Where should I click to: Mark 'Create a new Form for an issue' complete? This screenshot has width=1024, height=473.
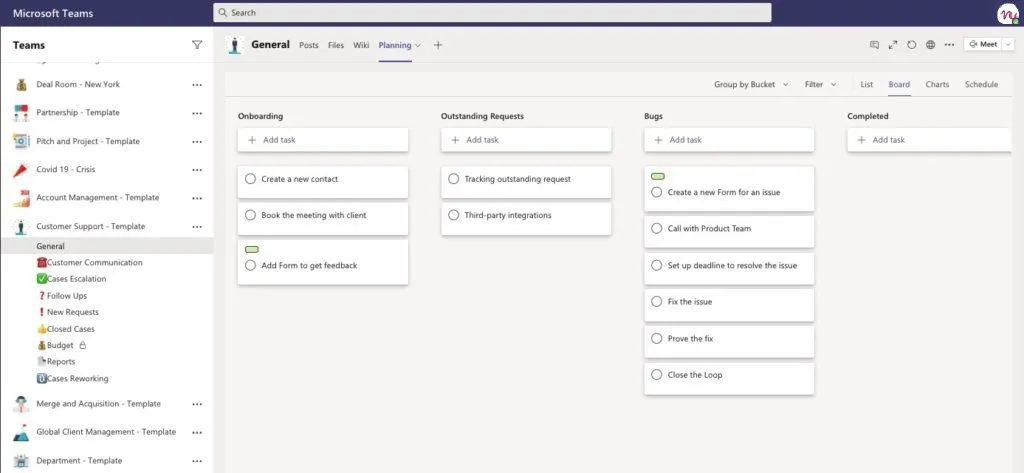pyautogui.click(x=656, y=192)
